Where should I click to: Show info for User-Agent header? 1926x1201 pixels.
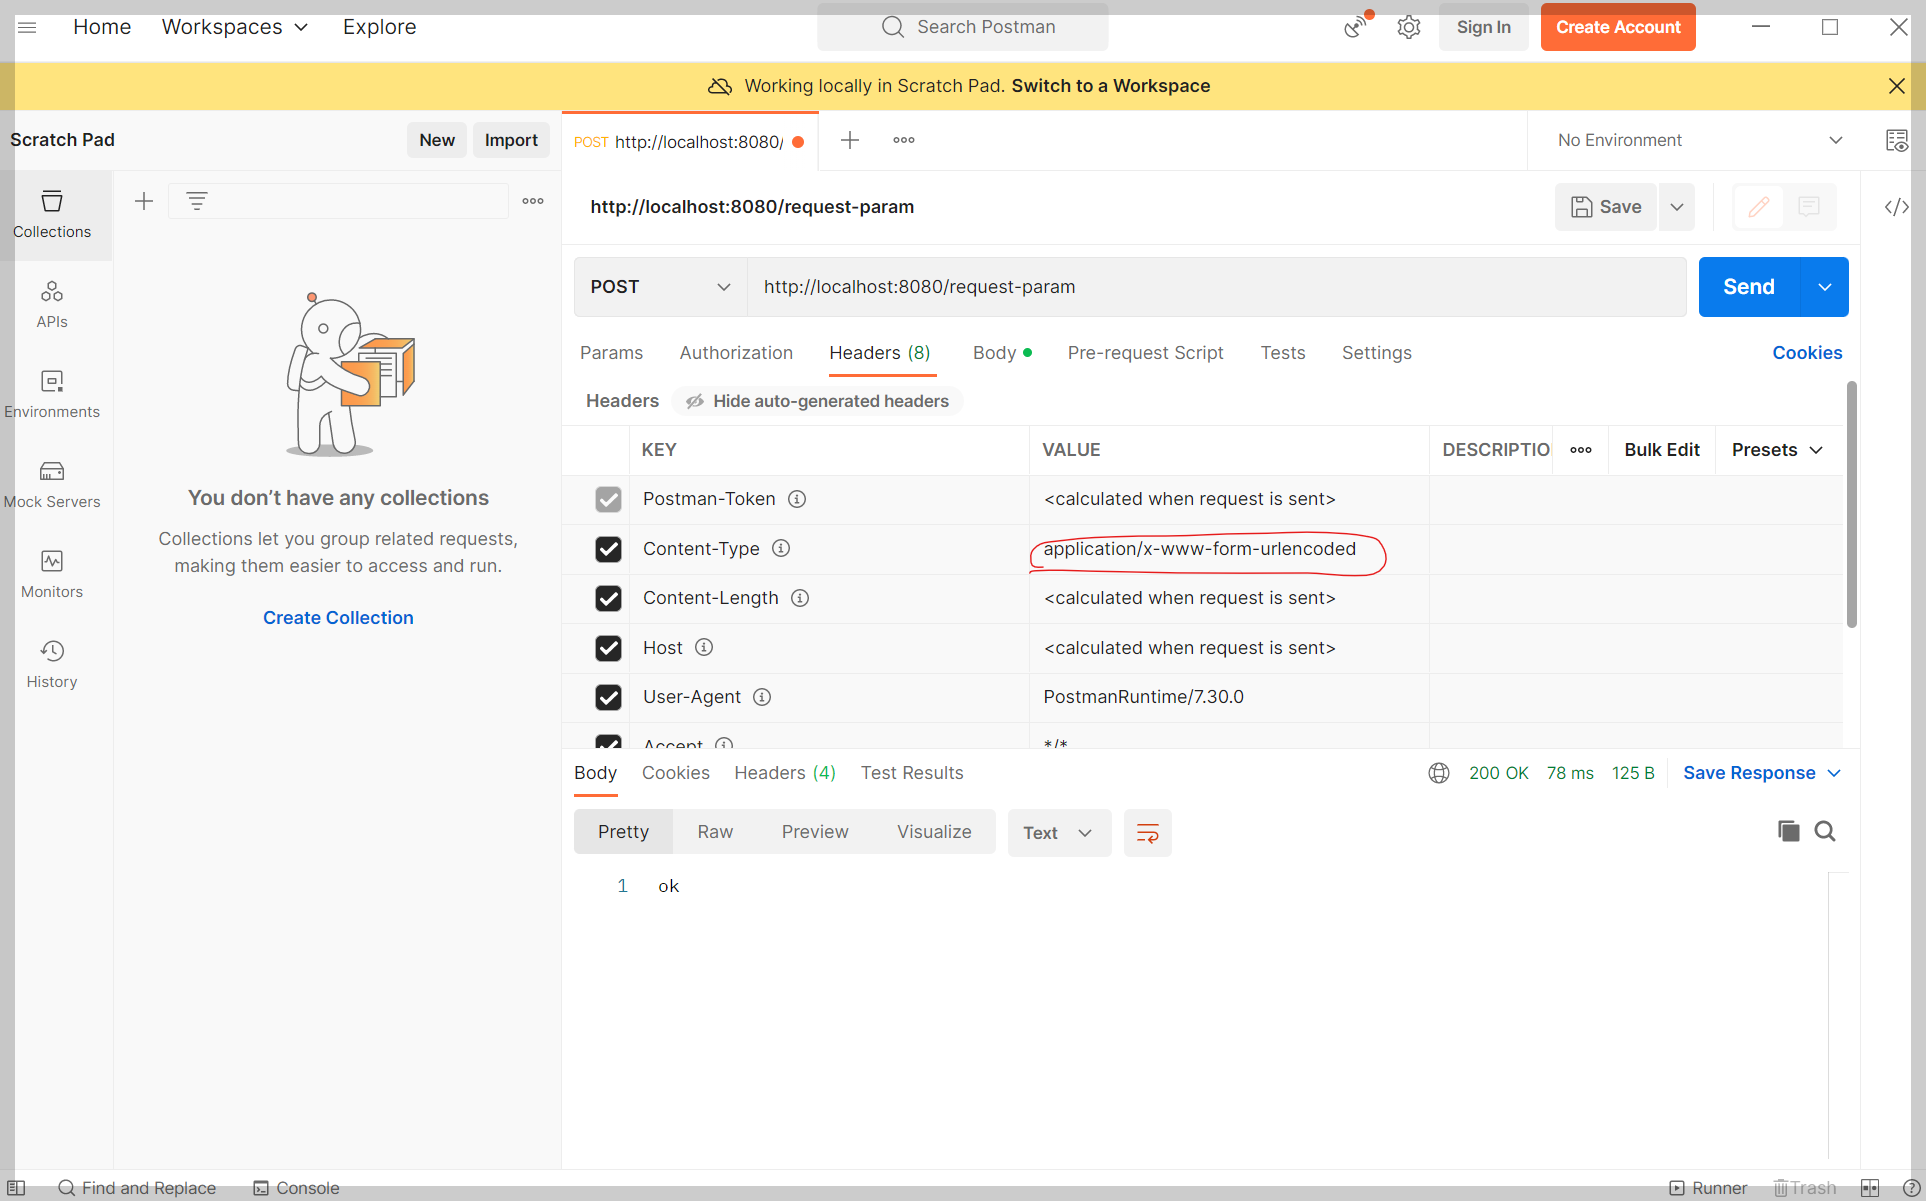pos(762,697)
